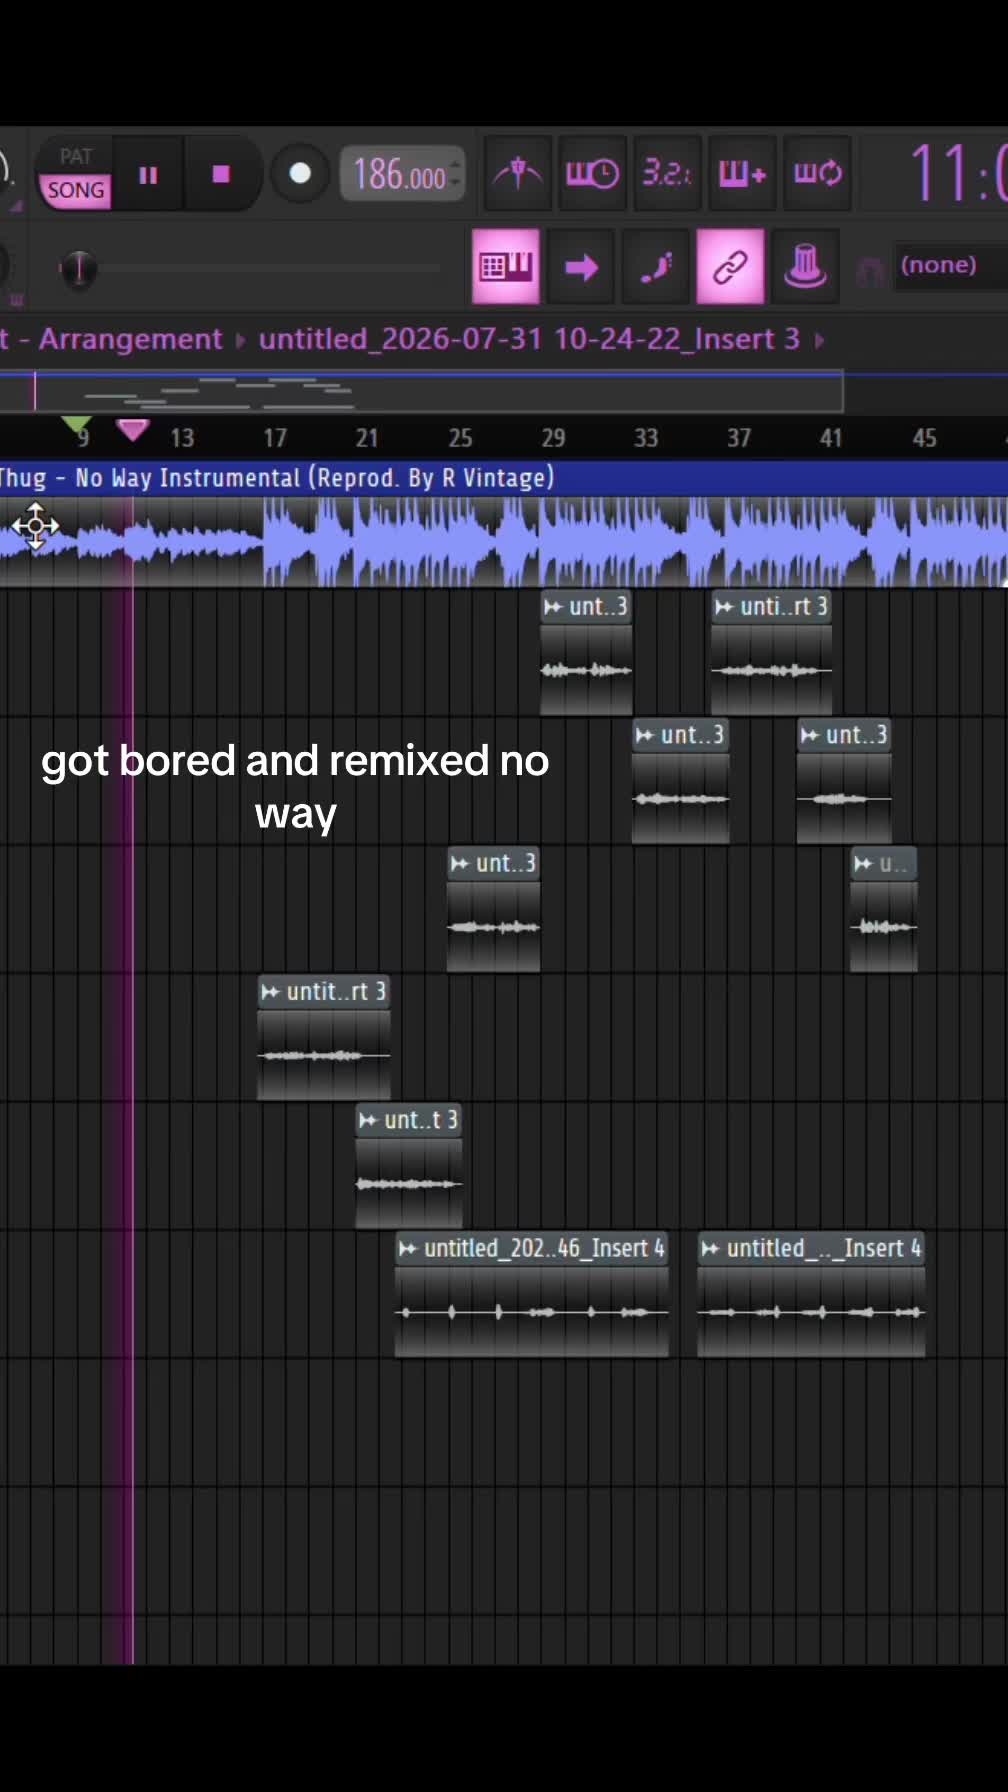Enable wait for input before recording
The image size is (1008, 1792).
point(592,174)
